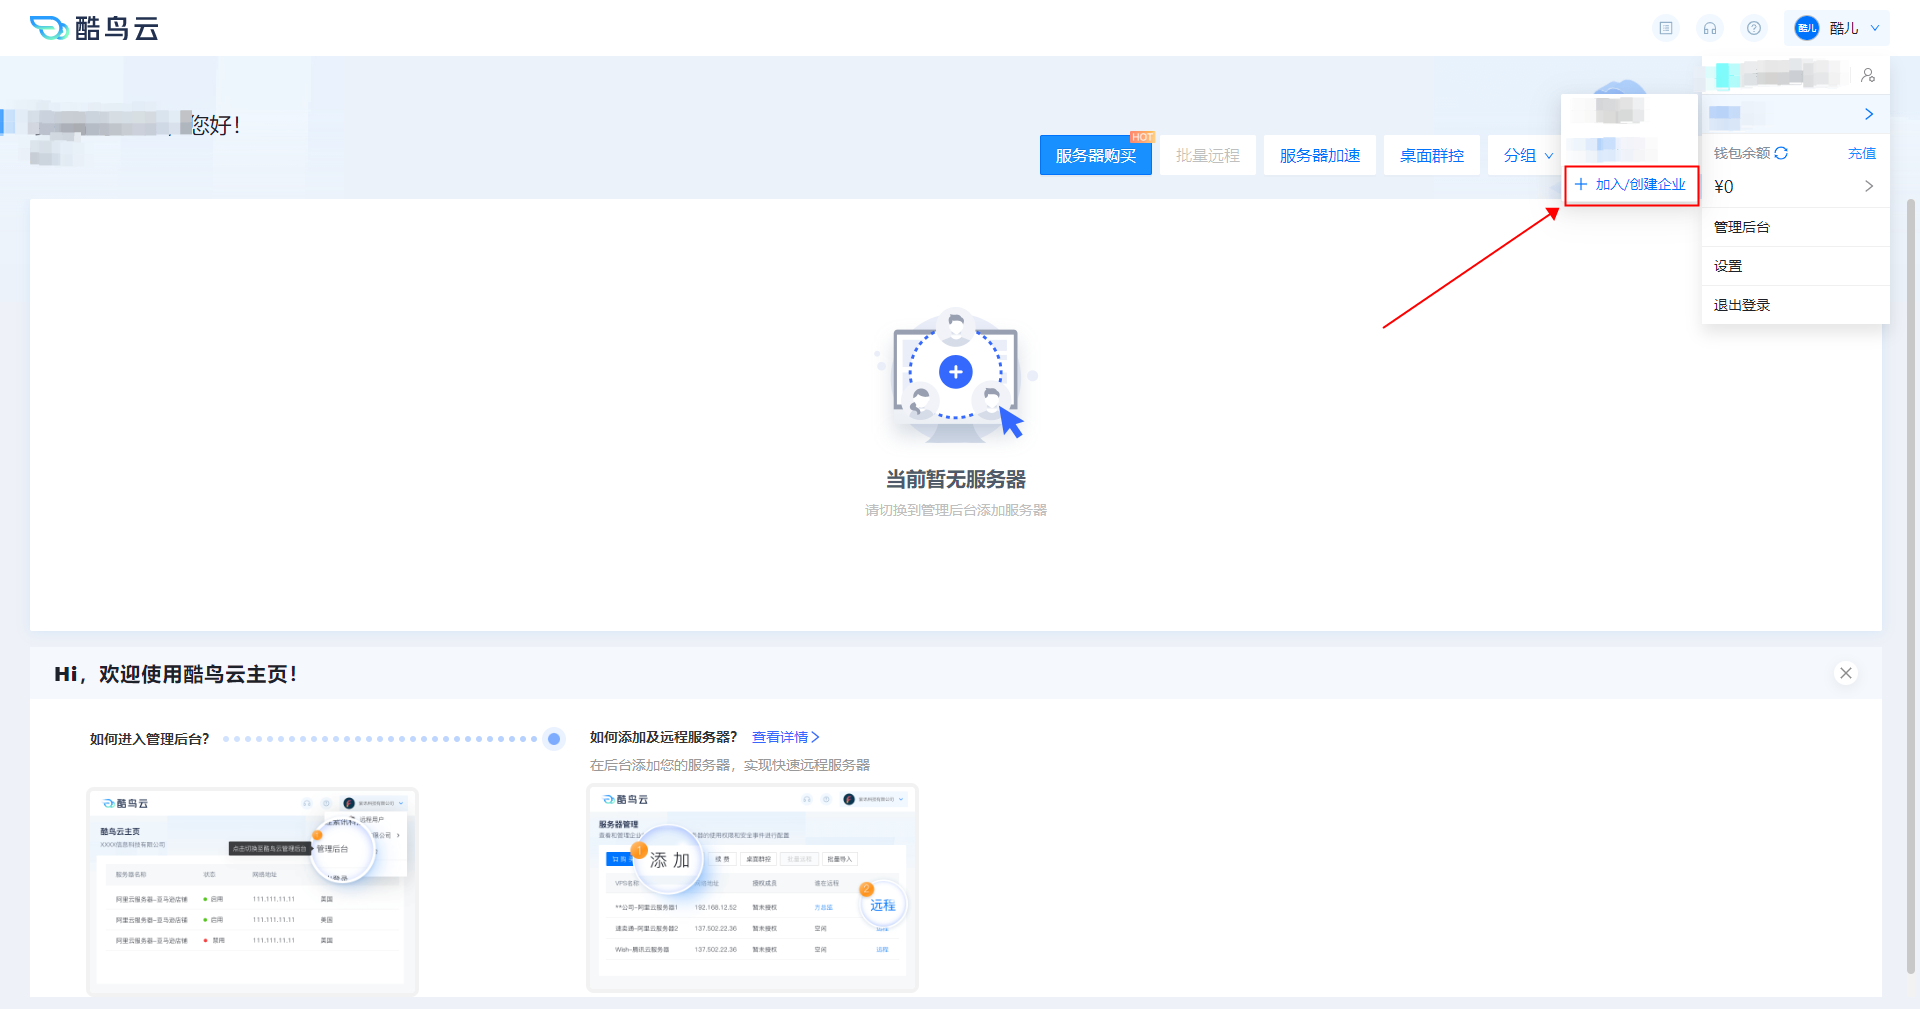The width and height of the screenshot is (1920, 1009).
Task: Click the 桌面群控 button
Action: pos(1432,155)
